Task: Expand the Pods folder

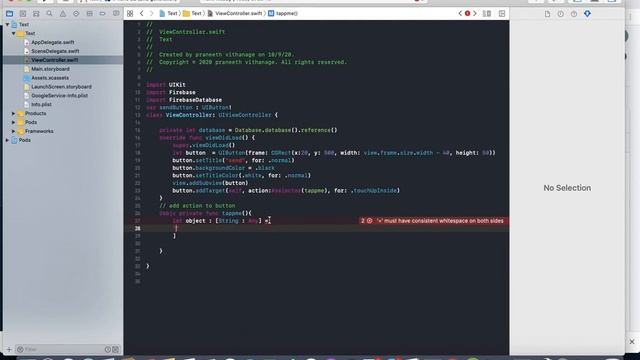Action: [x=13, y=122]
